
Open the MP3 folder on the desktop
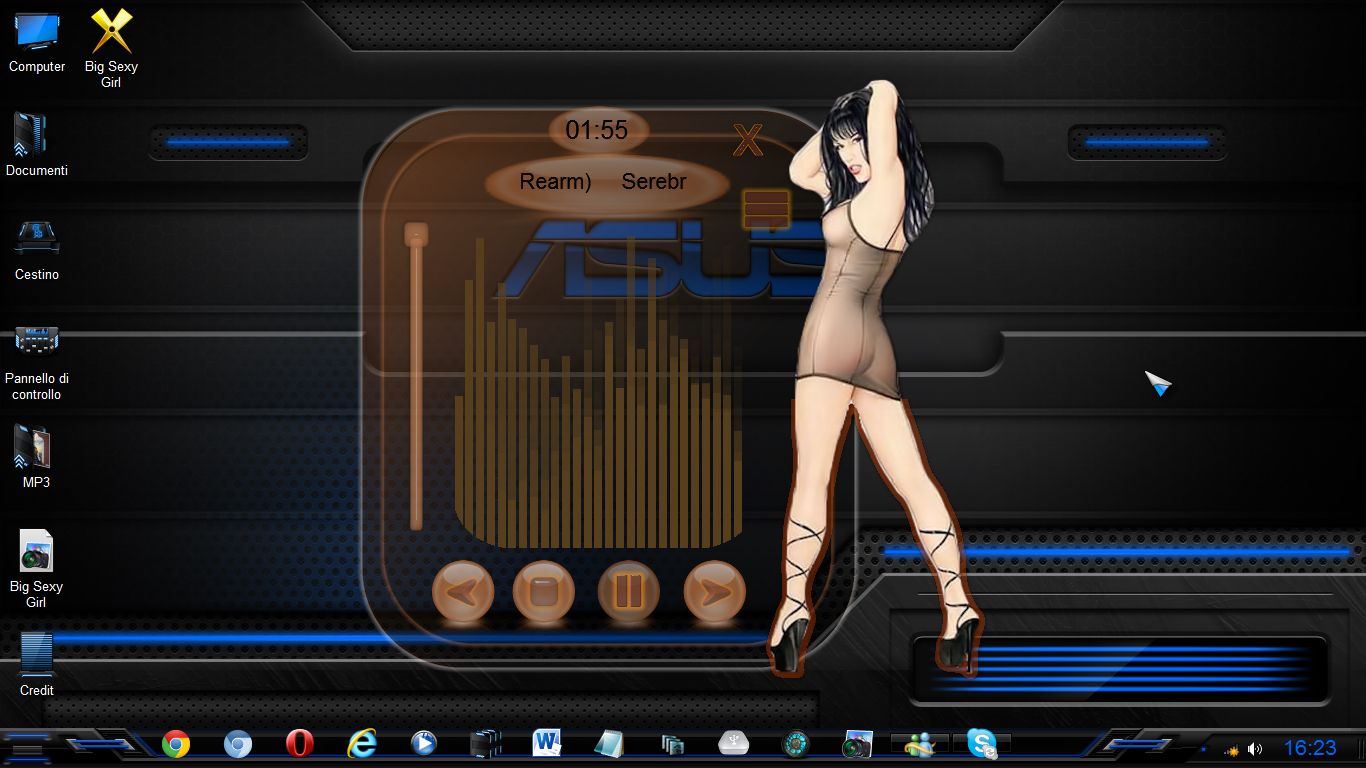pos(36,456)
